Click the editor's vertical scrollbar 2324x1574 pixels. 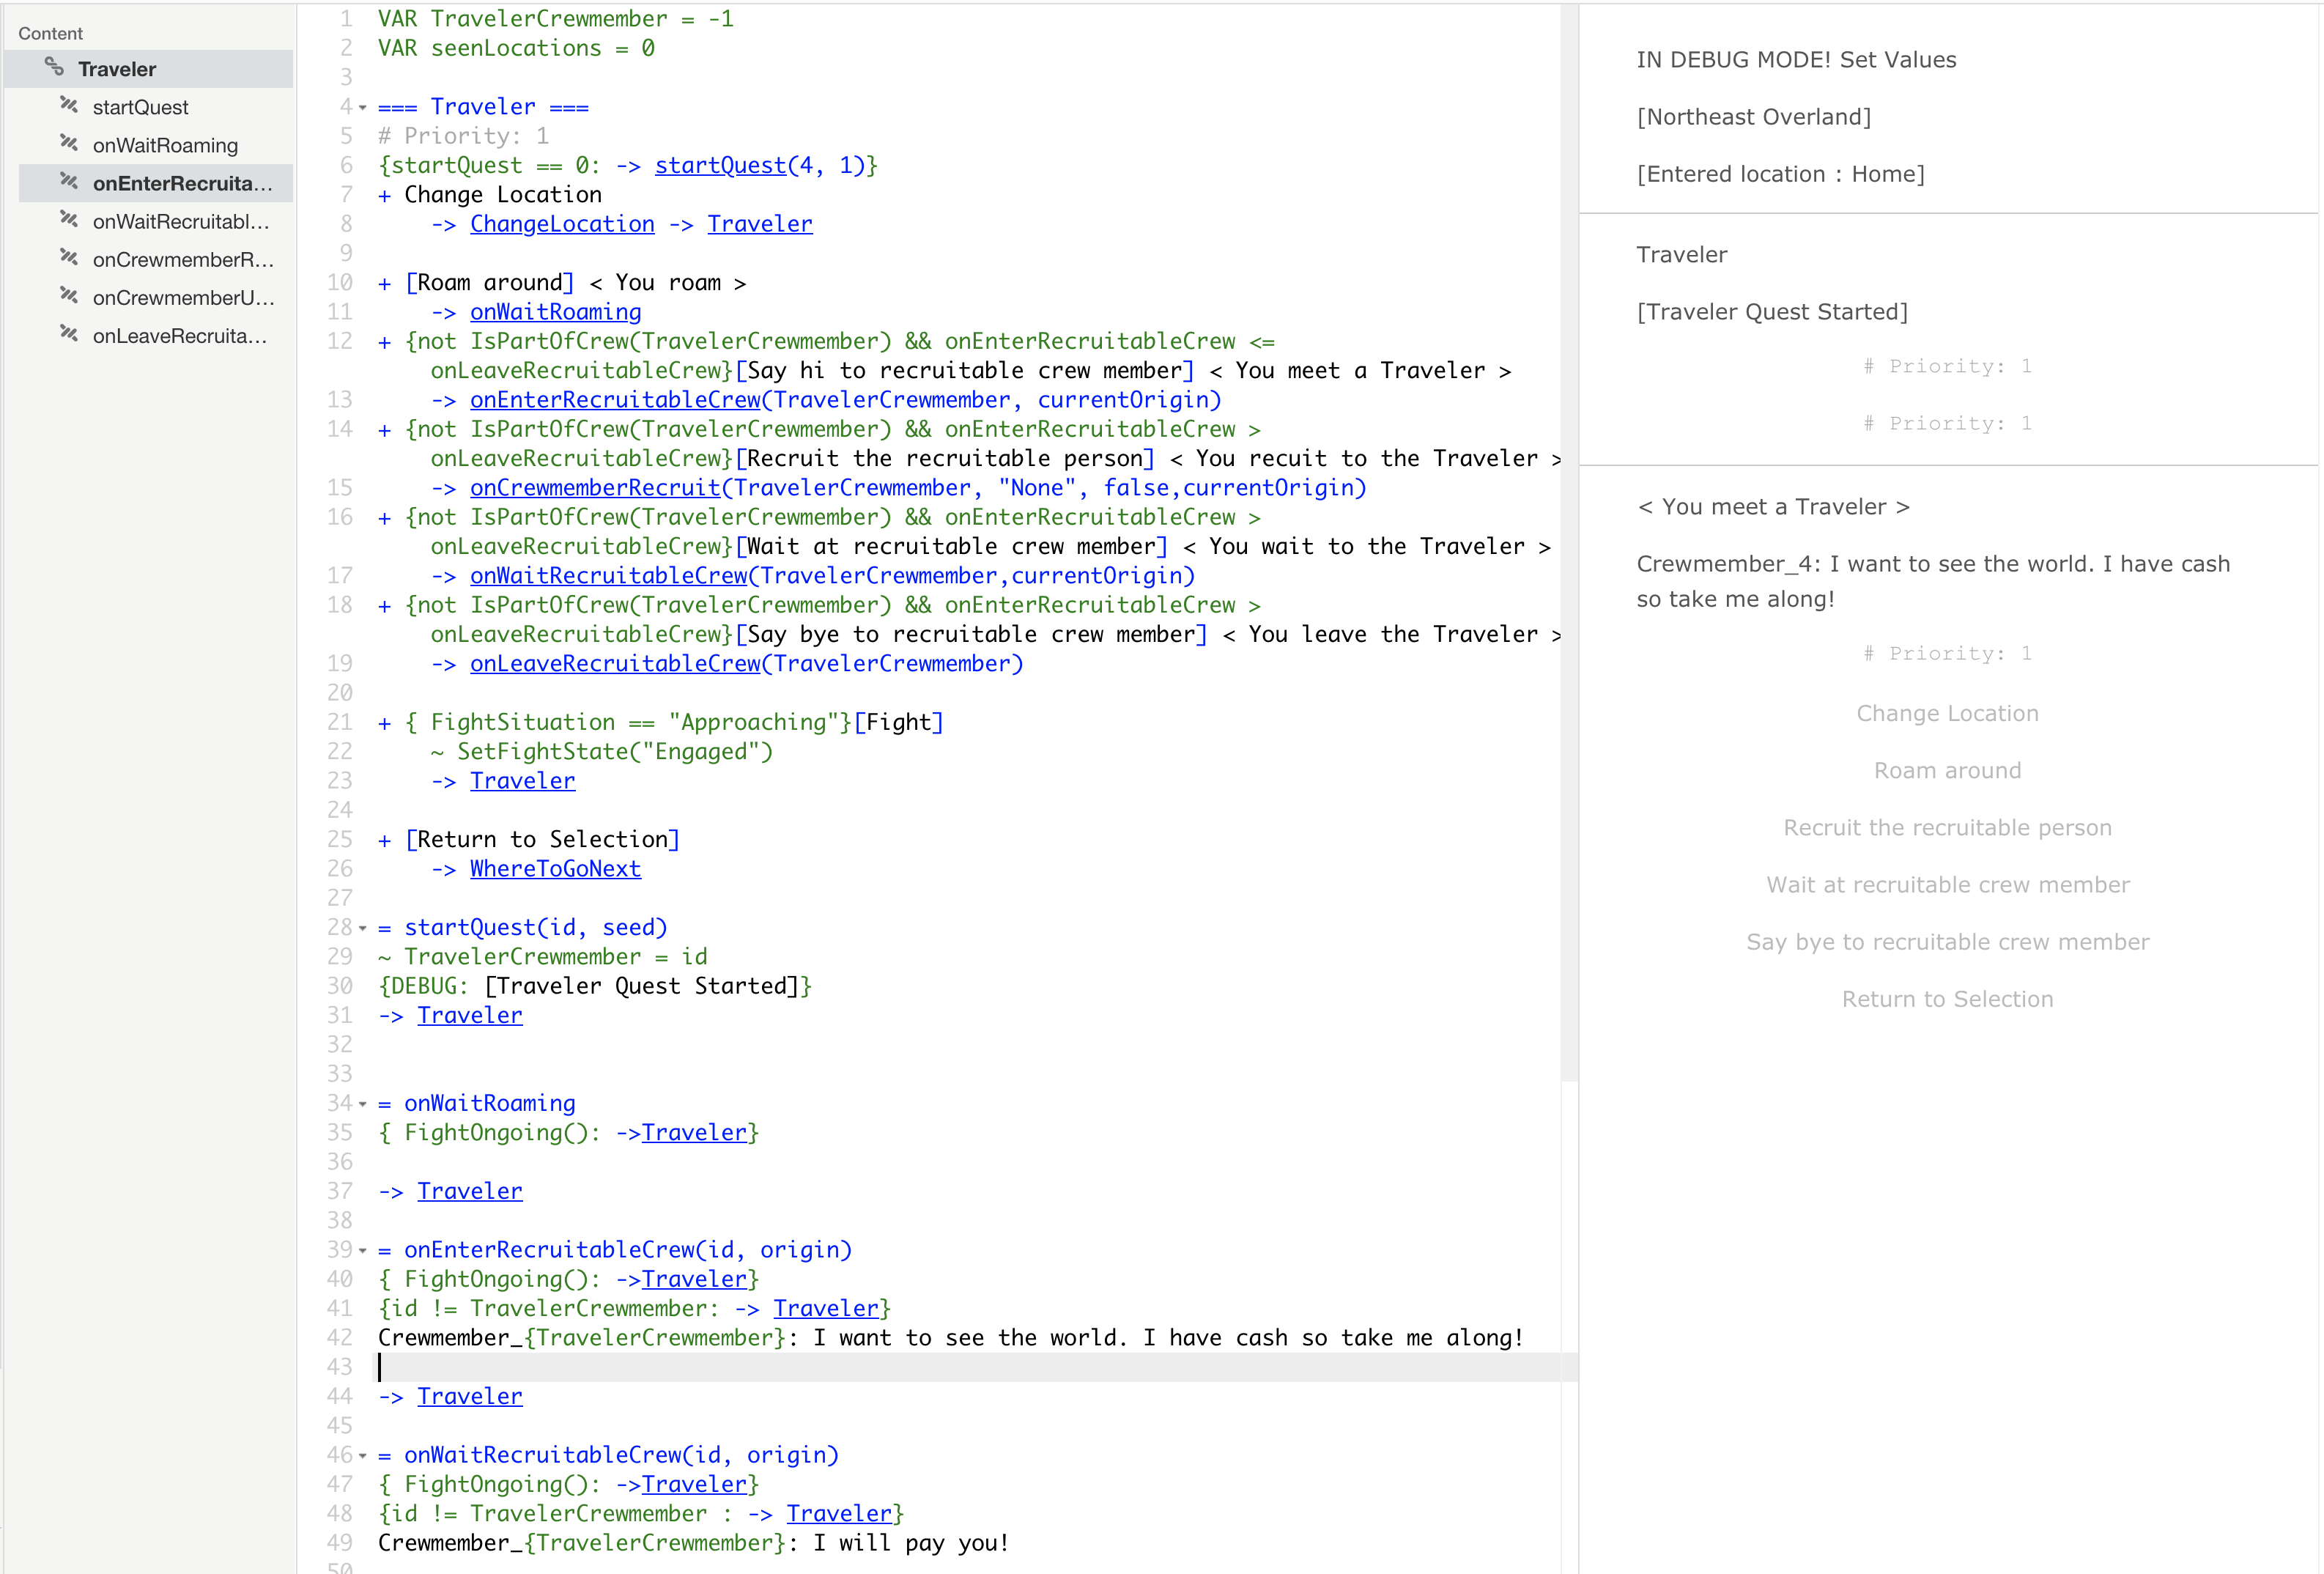(x=1568, y=540)
